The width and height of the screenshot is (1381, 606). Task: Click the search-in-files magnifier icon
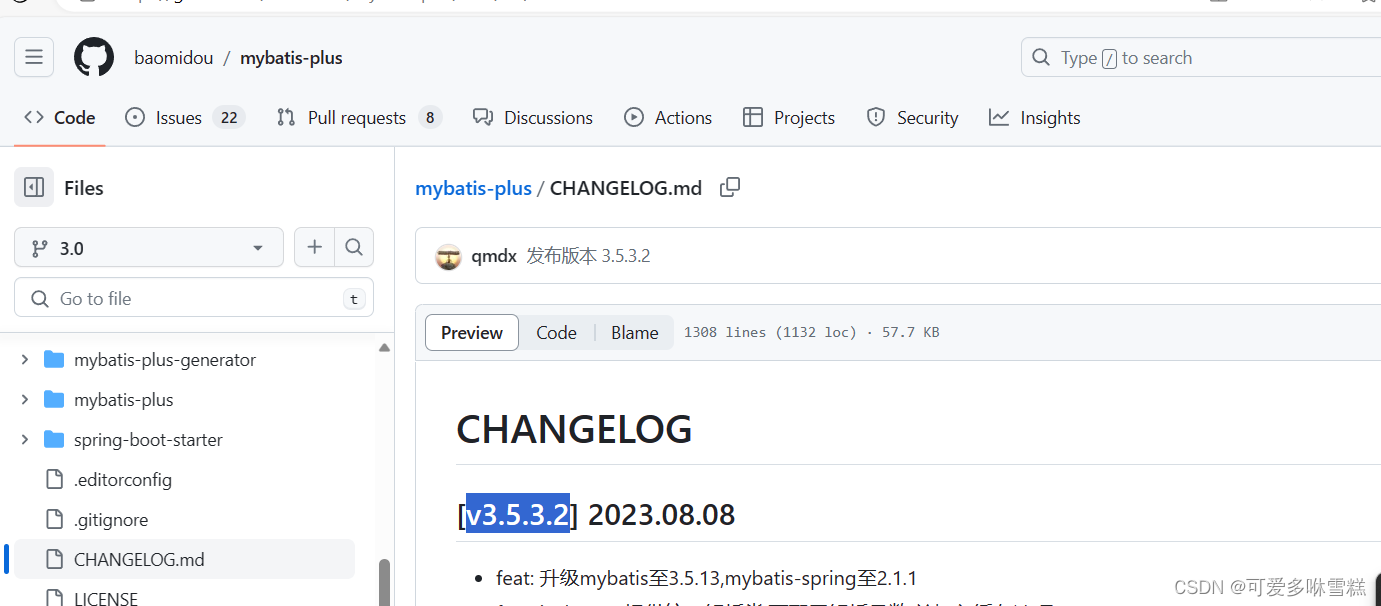tap(354, 247)
